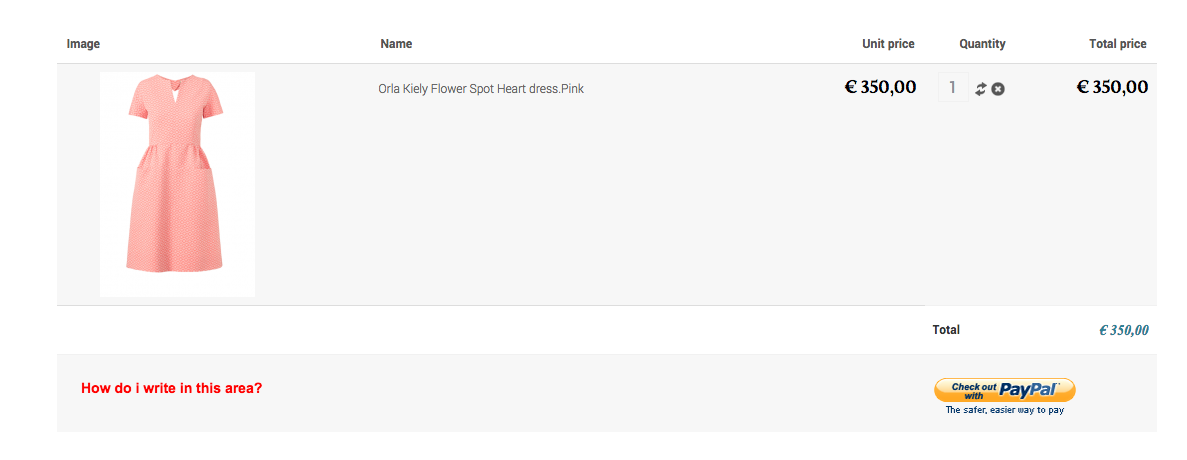
Task: Click 'The safer, easier way to pay' text
Action: point(1004,410)
